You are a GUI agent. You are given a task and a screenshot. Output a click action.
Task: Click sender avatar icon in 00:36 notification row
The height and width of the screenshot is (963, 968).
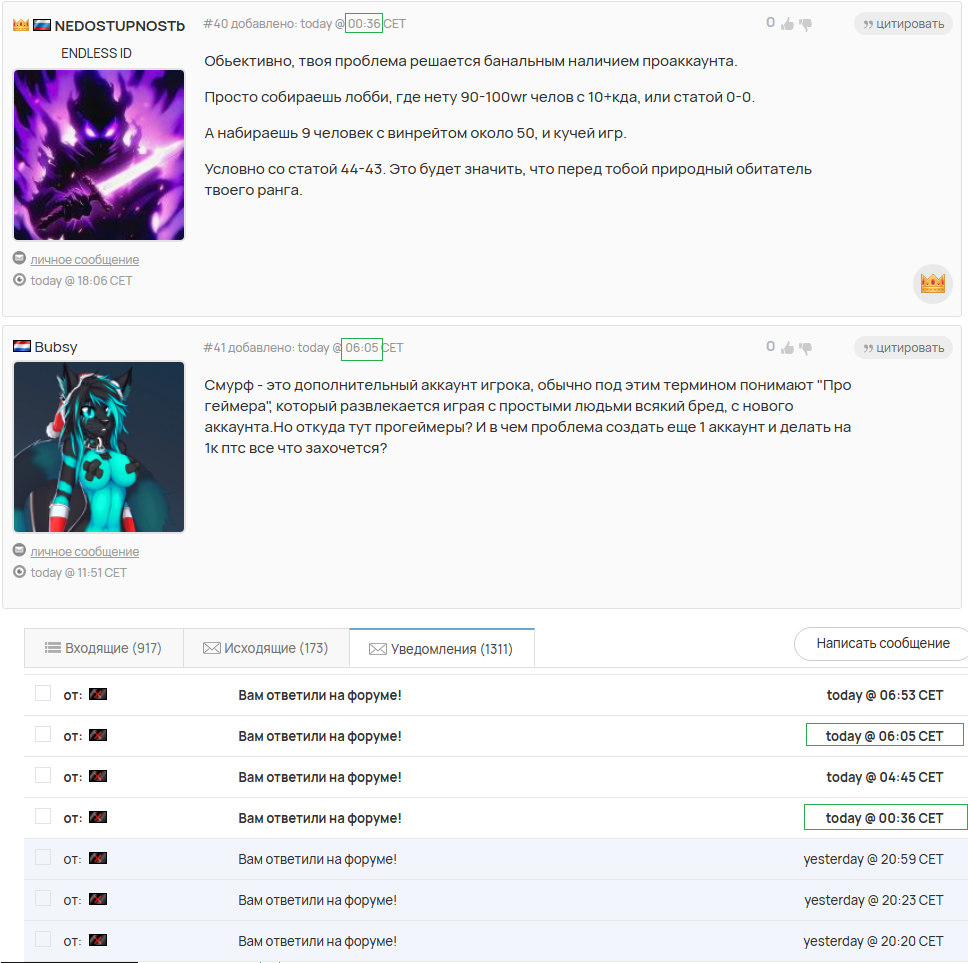coord(98,817)
